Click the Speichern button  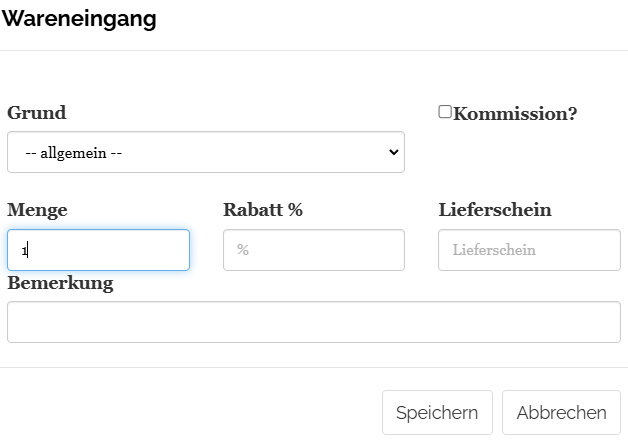[437, 412]
